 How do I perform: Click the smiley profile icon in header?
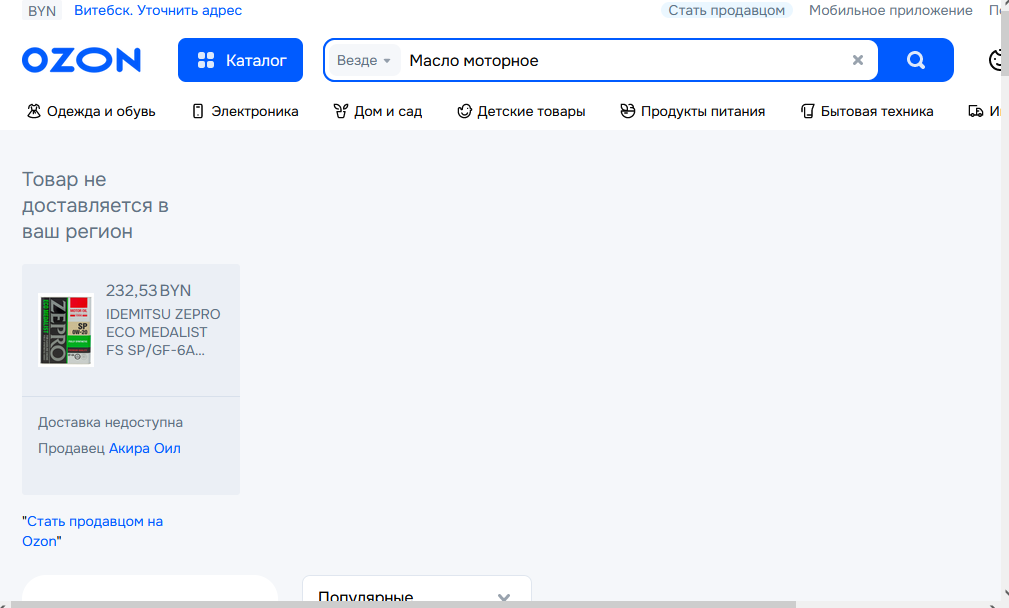tap(997, 60)
